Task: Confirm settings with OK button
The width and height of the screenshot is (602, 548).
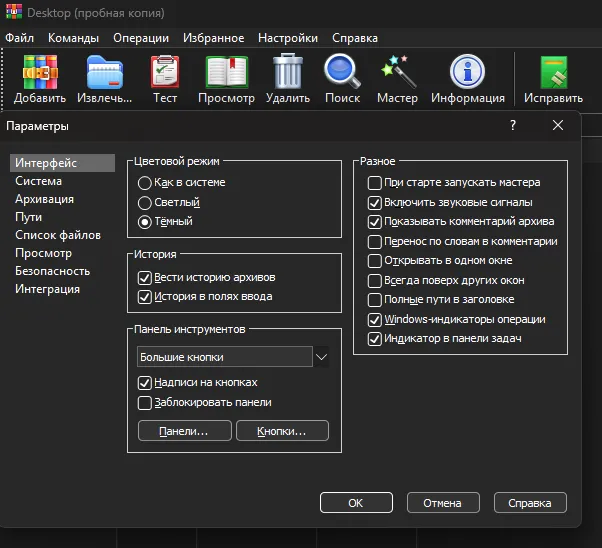Action: pyautogui.click(x=356, y=503)
